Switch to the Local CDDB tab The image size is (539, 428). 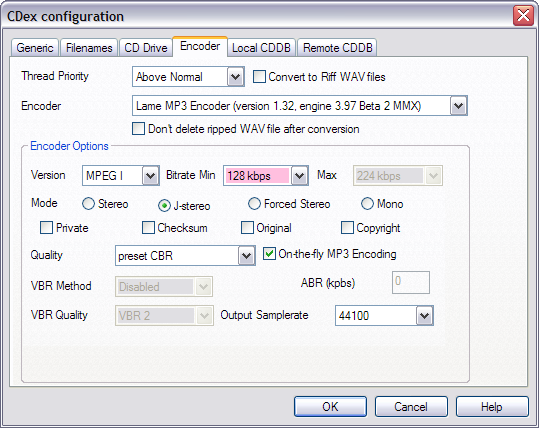[261, 47]
